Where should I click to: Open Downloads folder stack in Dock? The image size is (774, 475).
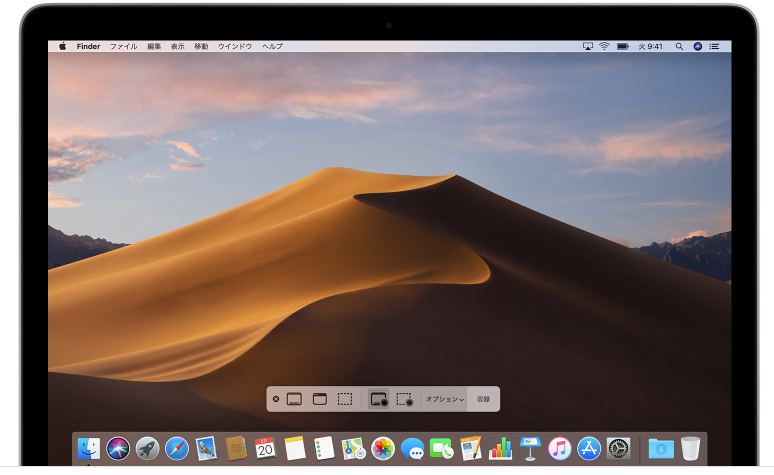[x=661, y=448]
